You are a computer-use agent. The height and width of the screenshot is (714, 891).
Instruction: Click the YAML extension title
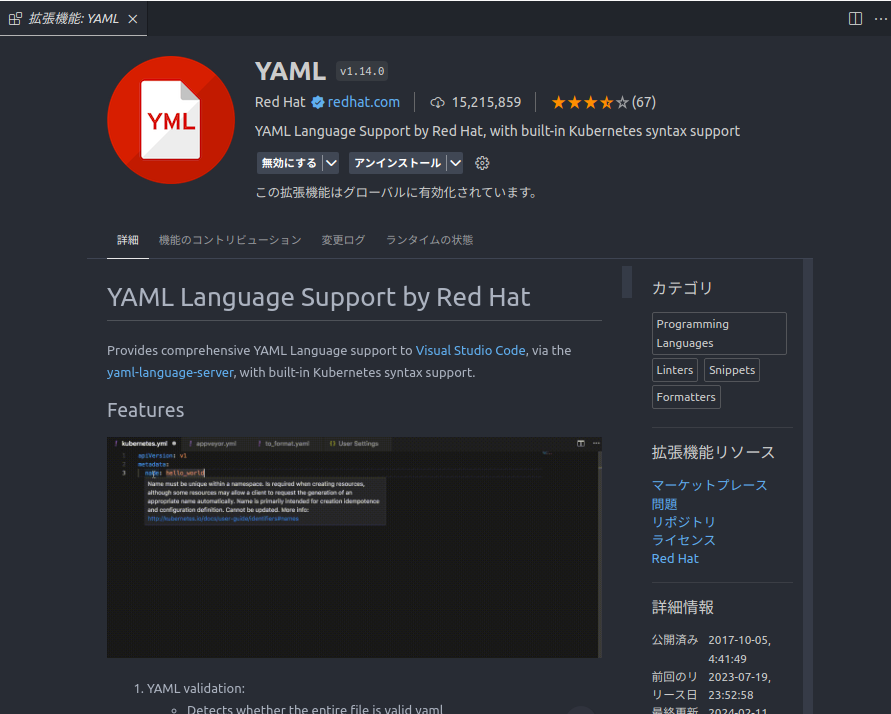pos(290,71)
